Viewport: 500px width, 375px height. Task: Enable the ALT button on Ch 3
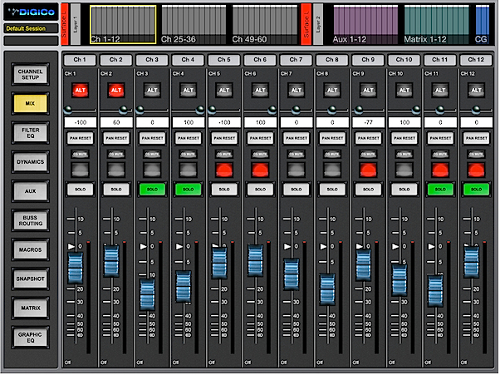(152, 90)
